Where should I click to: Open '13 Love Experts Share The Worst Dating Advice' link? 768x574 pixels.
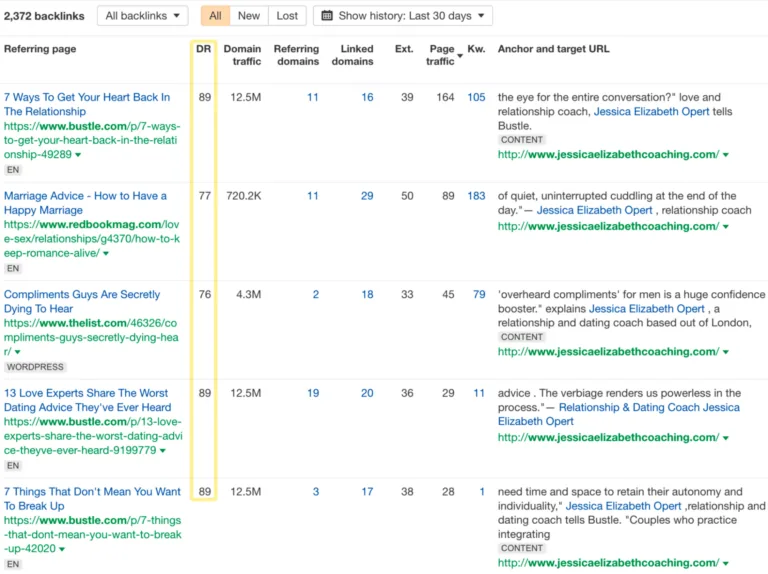88,400
